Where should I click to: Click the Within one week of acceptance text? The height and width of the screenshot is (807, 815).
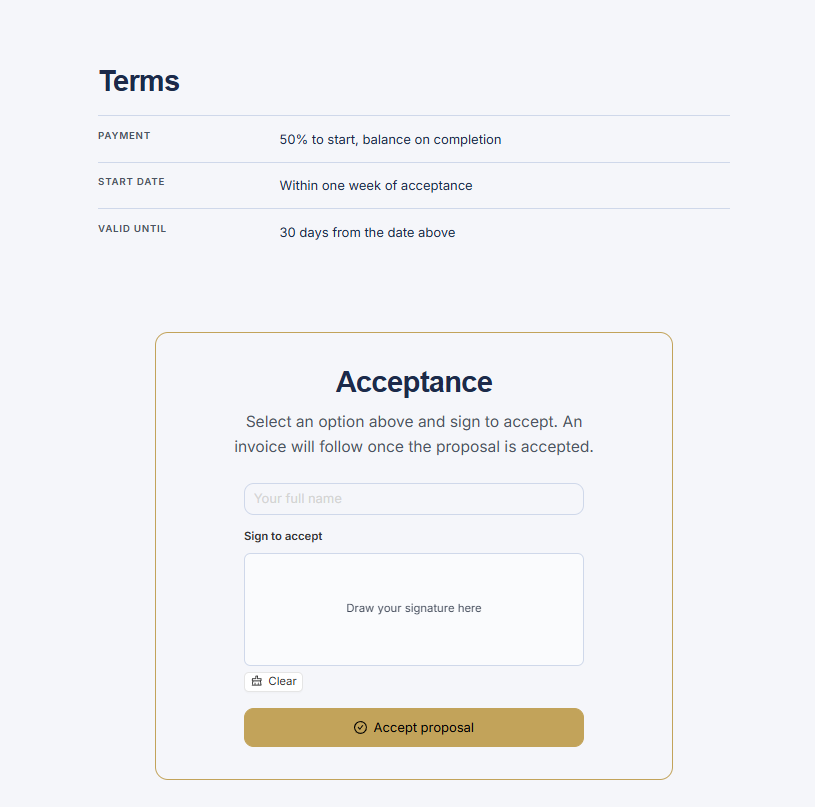(376, 186)
